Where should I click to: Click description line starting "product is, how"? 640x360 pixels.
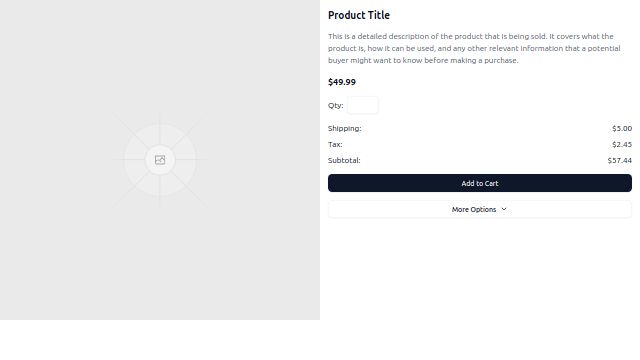point(474,48)
